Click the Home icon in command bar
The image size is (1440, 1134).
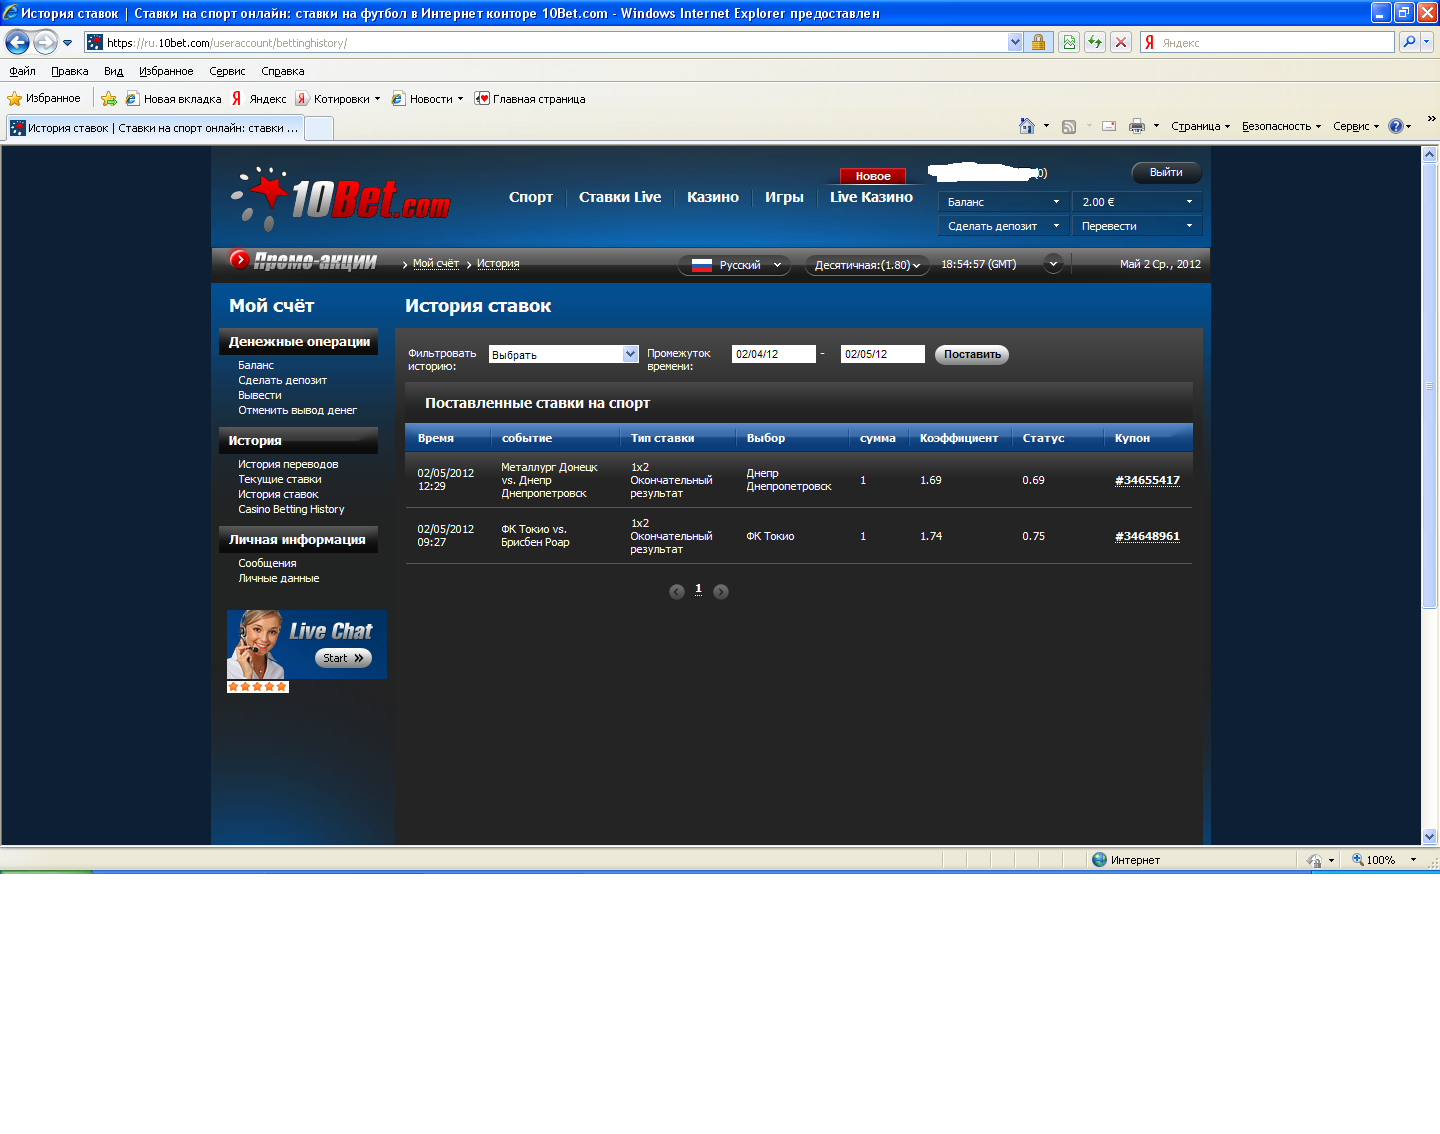1026,126
